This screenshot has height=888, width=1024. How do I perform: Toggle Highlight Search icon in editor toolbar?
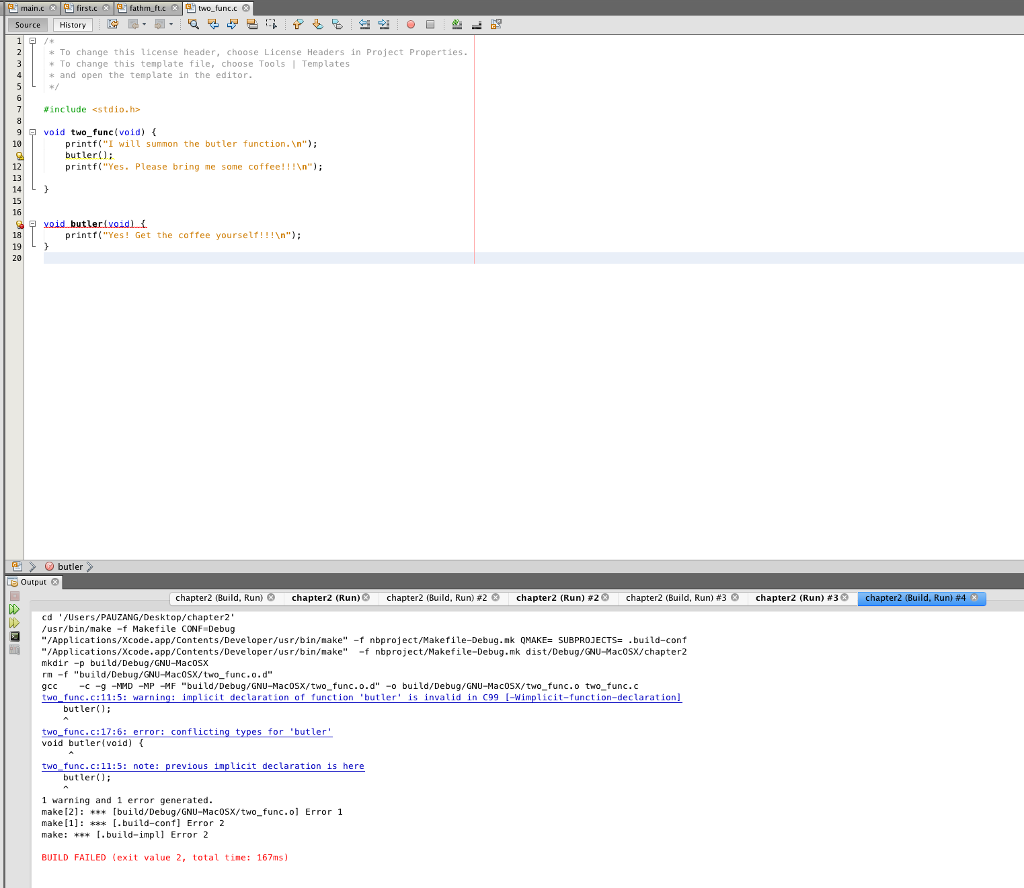(x=252, y=24)
